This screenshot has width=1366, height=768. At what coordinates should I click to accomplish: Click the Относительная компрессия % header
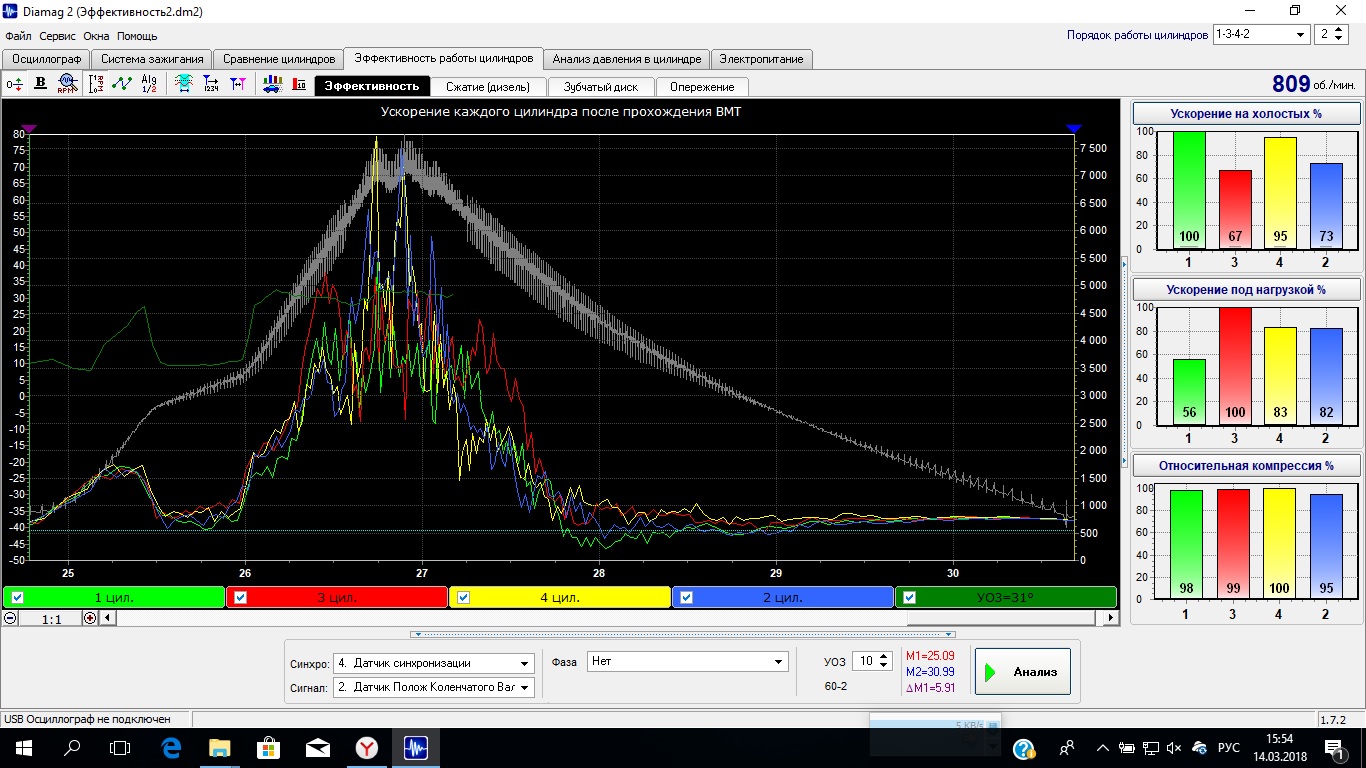pyautogui.click(x=1246, y=465)
